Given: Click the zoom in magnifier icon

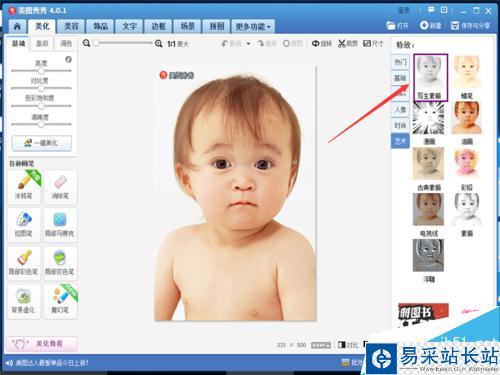Looking at the screenshot, I should coord(159,44).
